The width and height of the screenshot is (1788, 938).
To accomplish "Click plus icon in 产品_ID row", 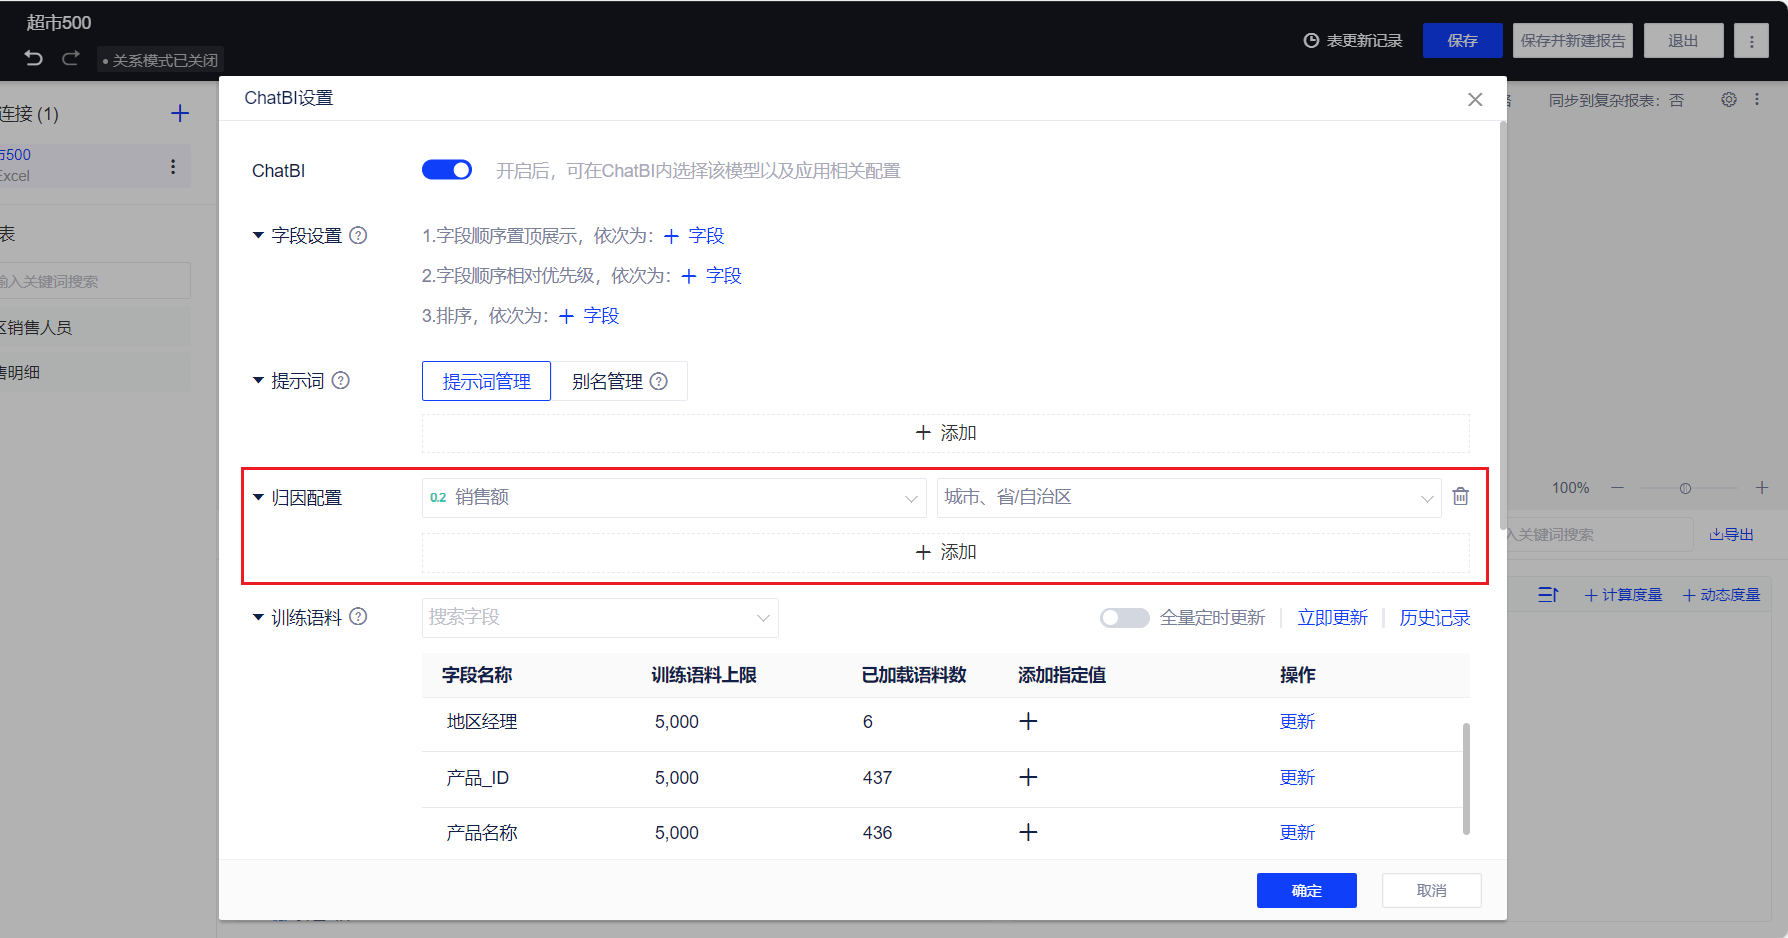I will click(x=1028, y=778).
